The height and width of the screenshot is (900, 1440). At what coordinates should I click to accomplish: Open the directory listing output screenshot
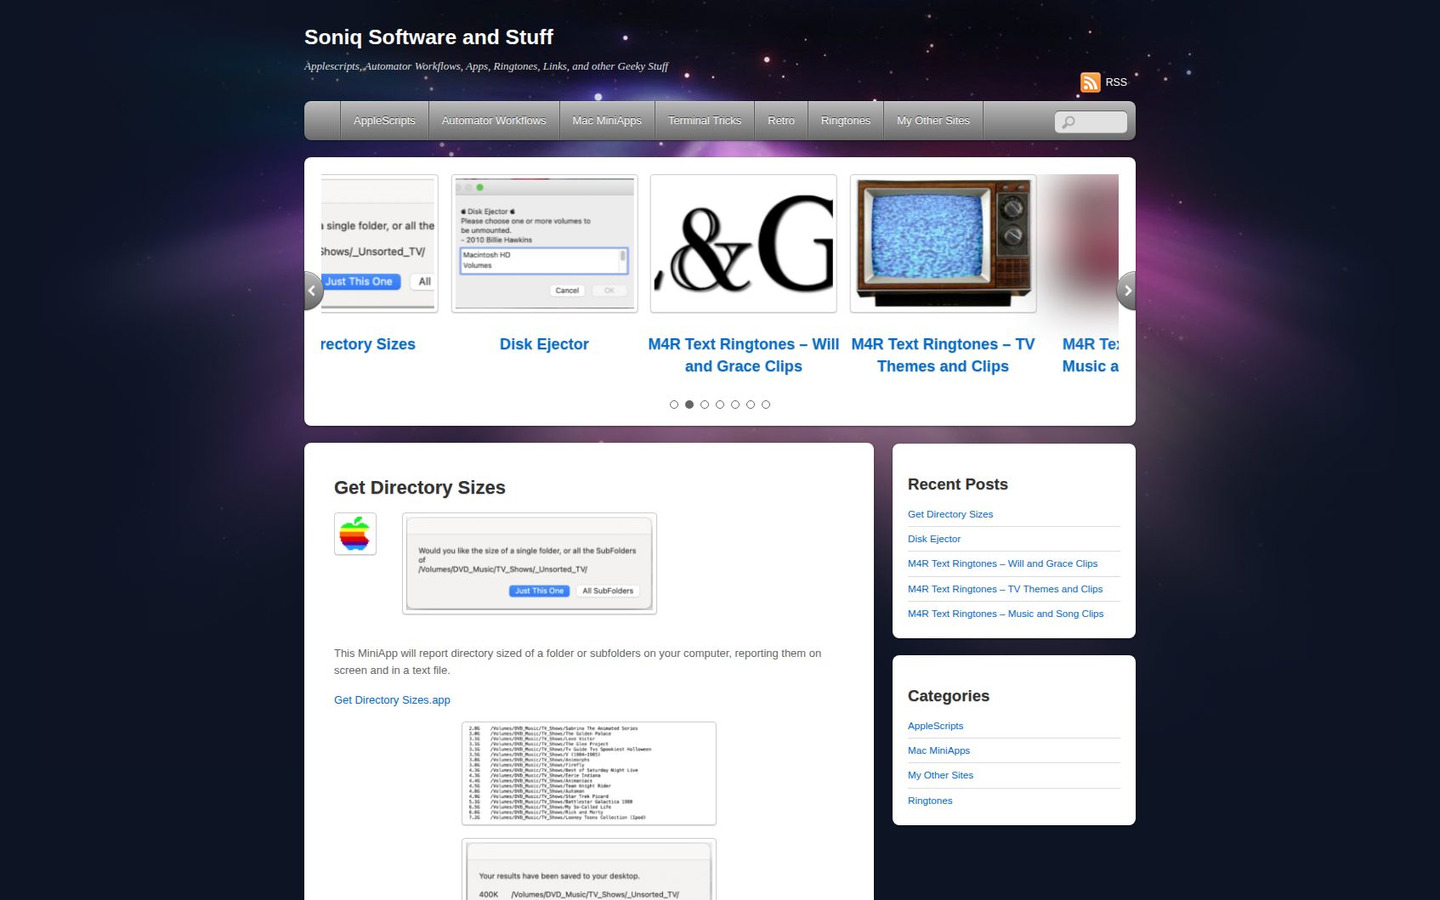589,774
